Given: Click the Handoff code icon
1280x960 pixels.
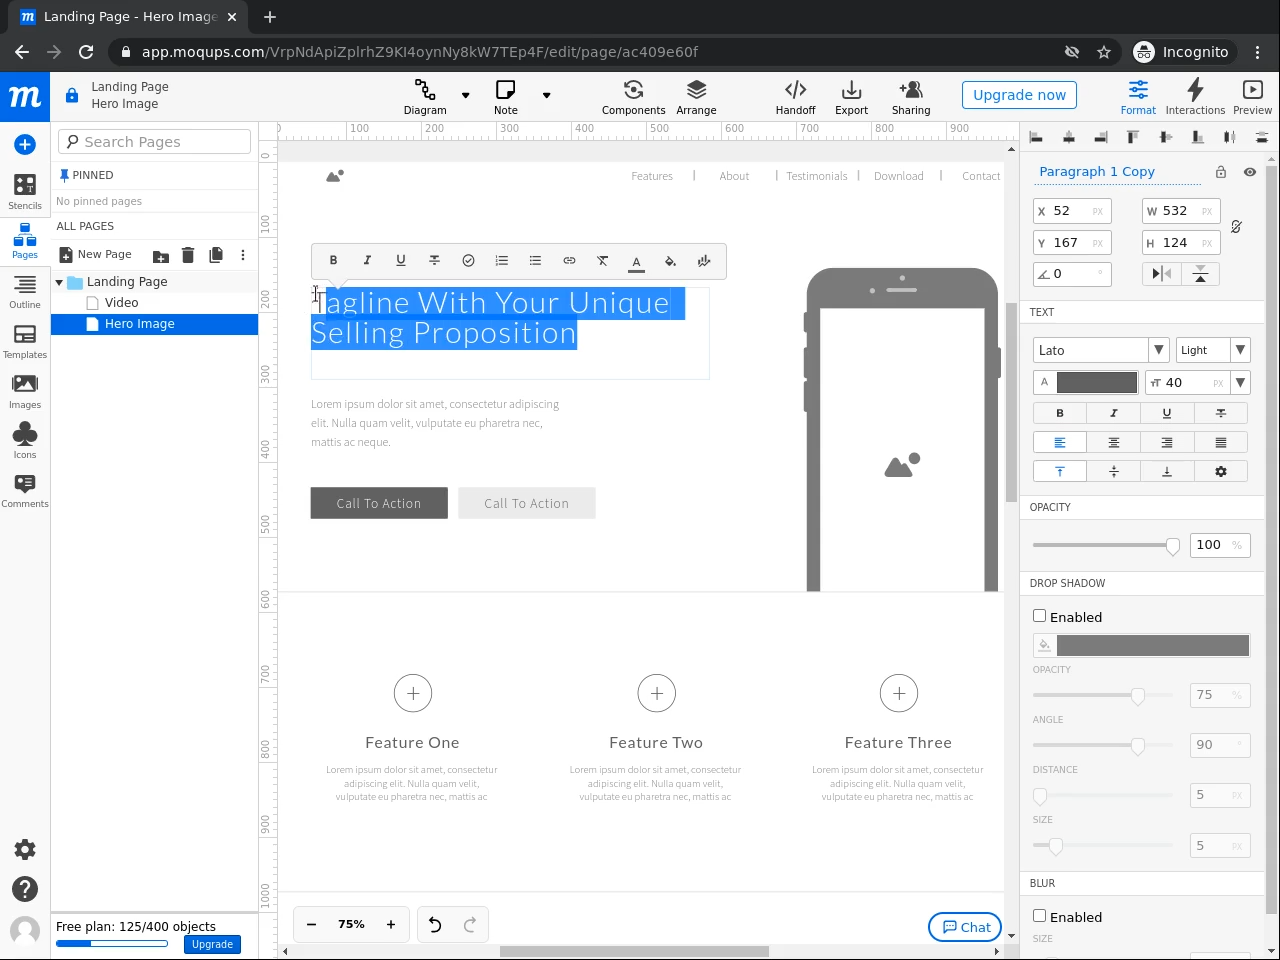Looking at the screenshot, I should (795, 96).
